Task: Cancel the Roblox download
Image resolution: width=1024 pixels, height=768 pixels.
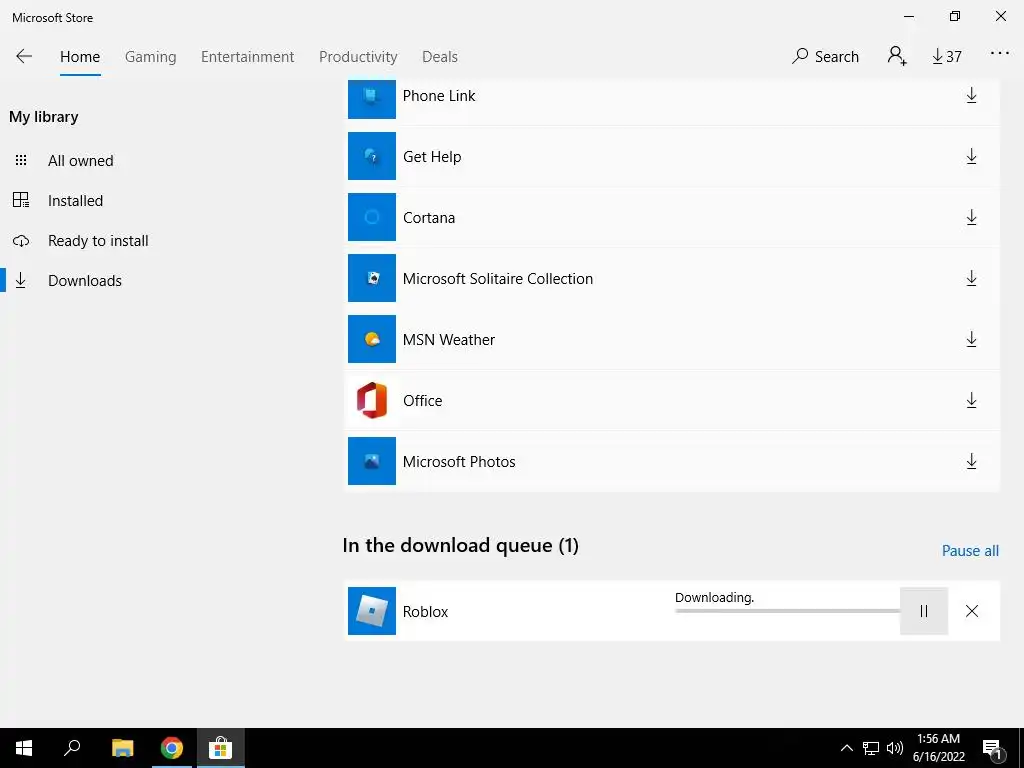Action: [x=971, y=611]
